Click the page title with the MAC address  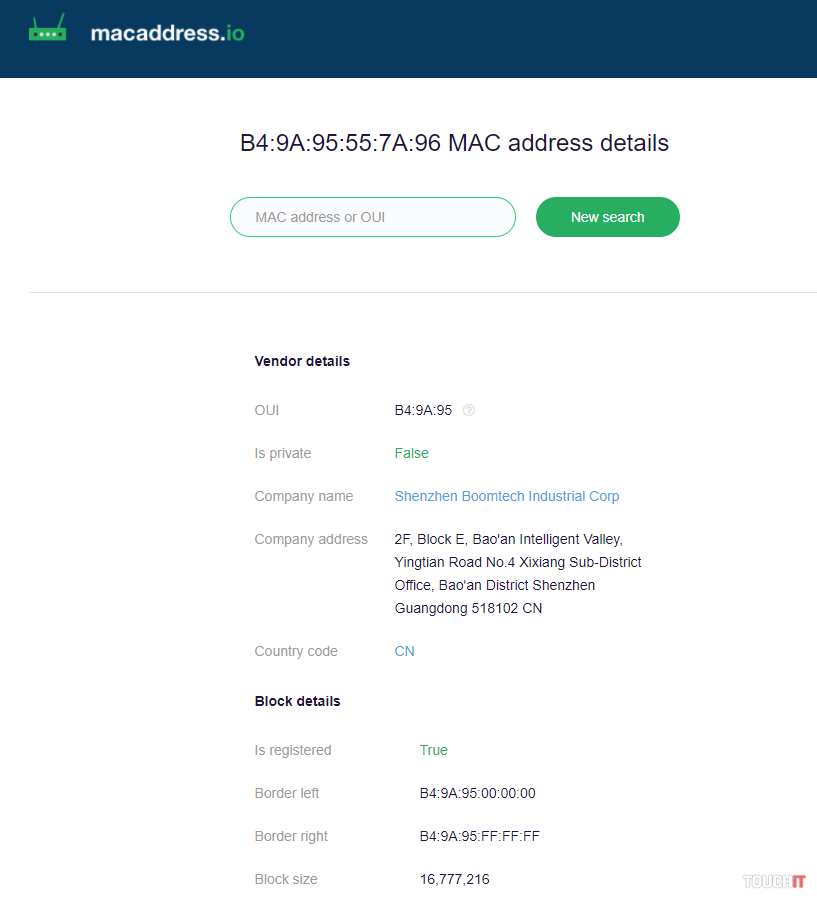[454, 142]
